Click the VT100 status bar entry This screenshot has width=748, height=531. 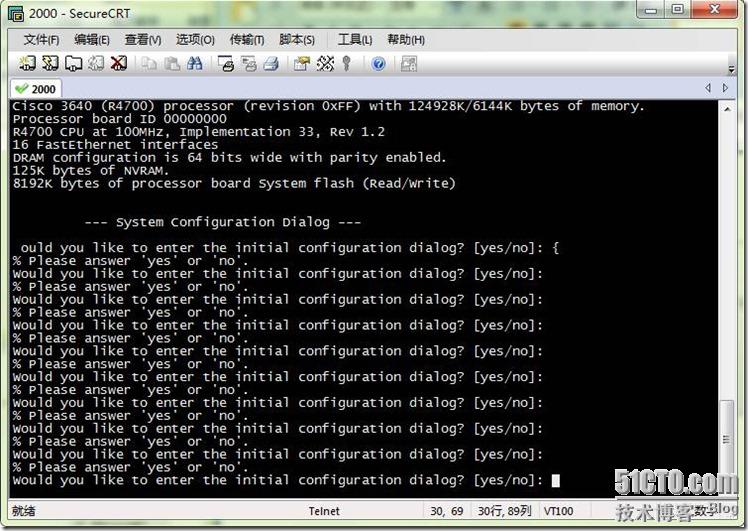click(x=558, y=511)
